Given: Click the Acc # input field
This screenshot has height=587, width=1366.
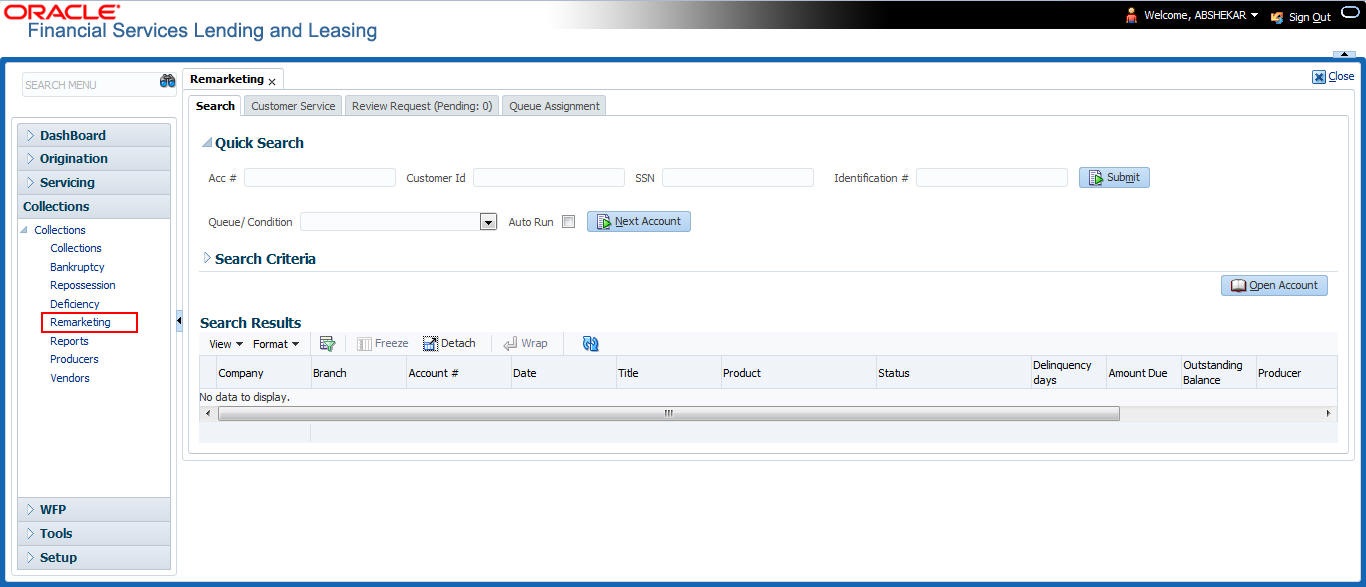Looking at the screenshot, I should (x=320, y=178).
